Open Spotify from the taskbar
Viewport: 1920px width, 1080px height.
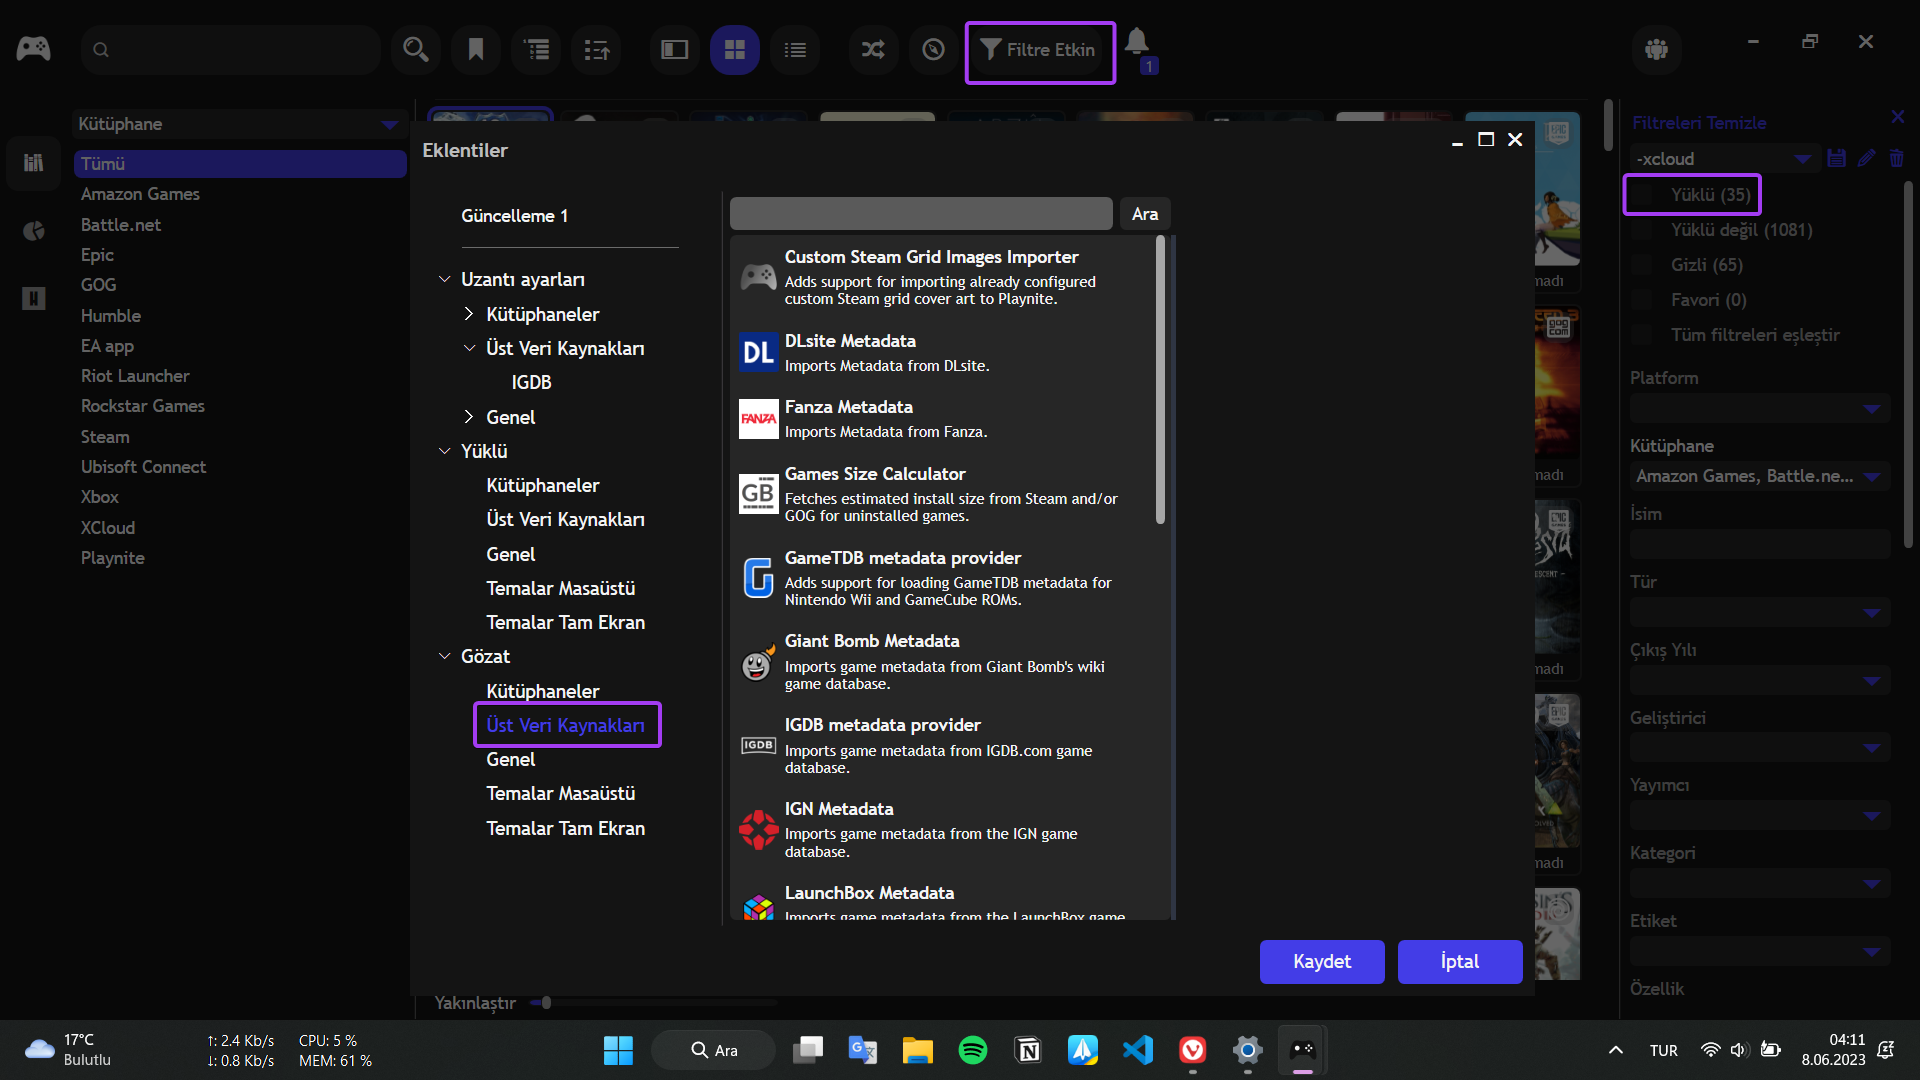click(972, 1050)
